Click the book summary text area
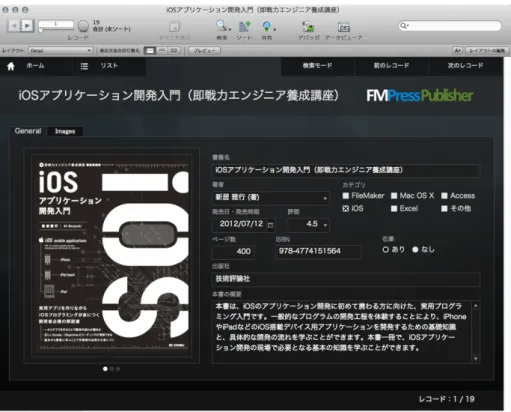 (x=342, y=332)
